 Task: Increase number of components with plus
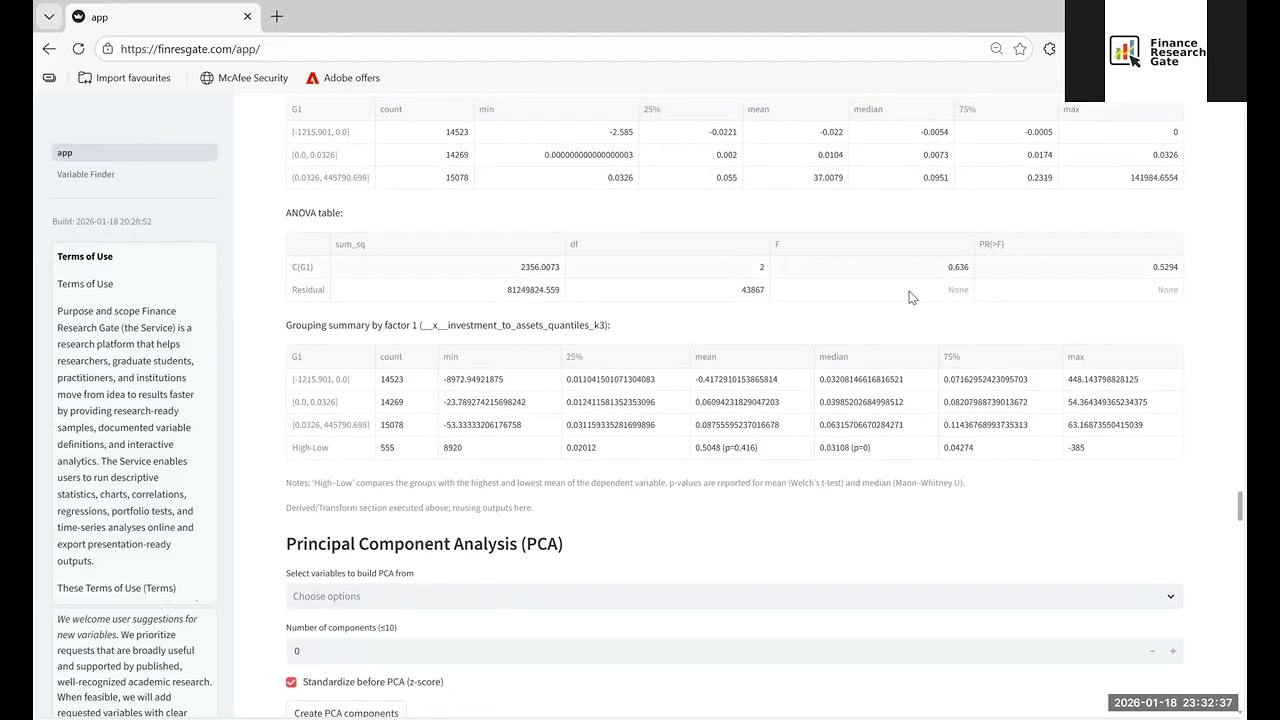(1173, 651)
